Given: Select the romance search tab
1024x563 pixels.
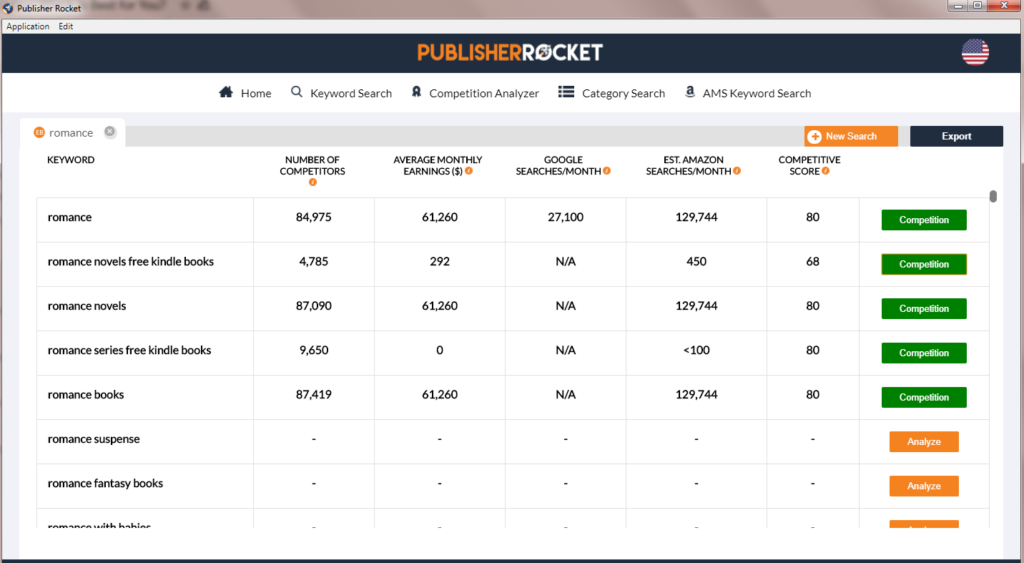Looking at the screenshot, I should (72, 133).
